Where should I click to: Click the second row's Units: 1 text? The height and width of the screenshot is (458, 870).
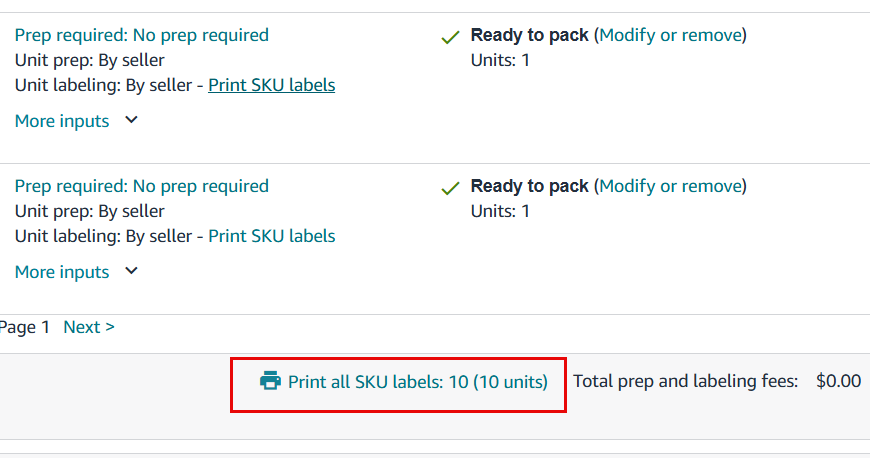pos(500,211)
